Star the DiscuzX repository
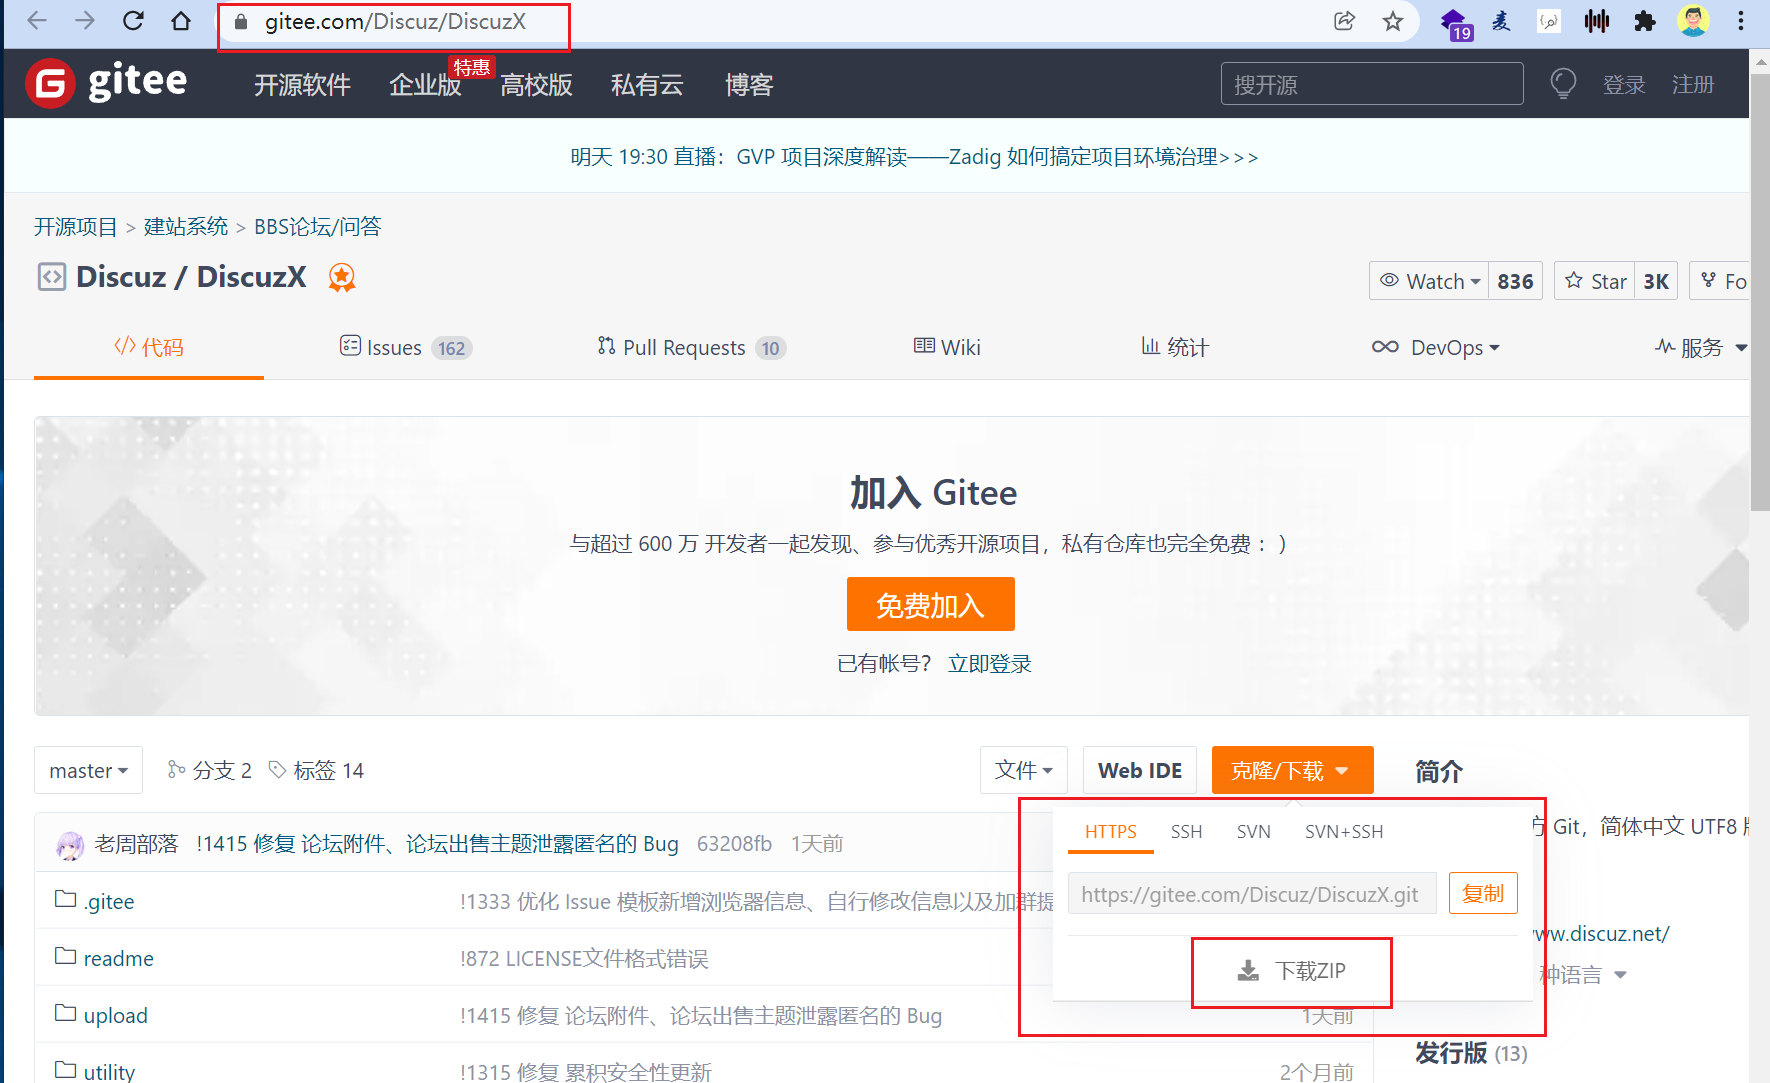This screenshot has height=1083, width=1770. 1596,281
